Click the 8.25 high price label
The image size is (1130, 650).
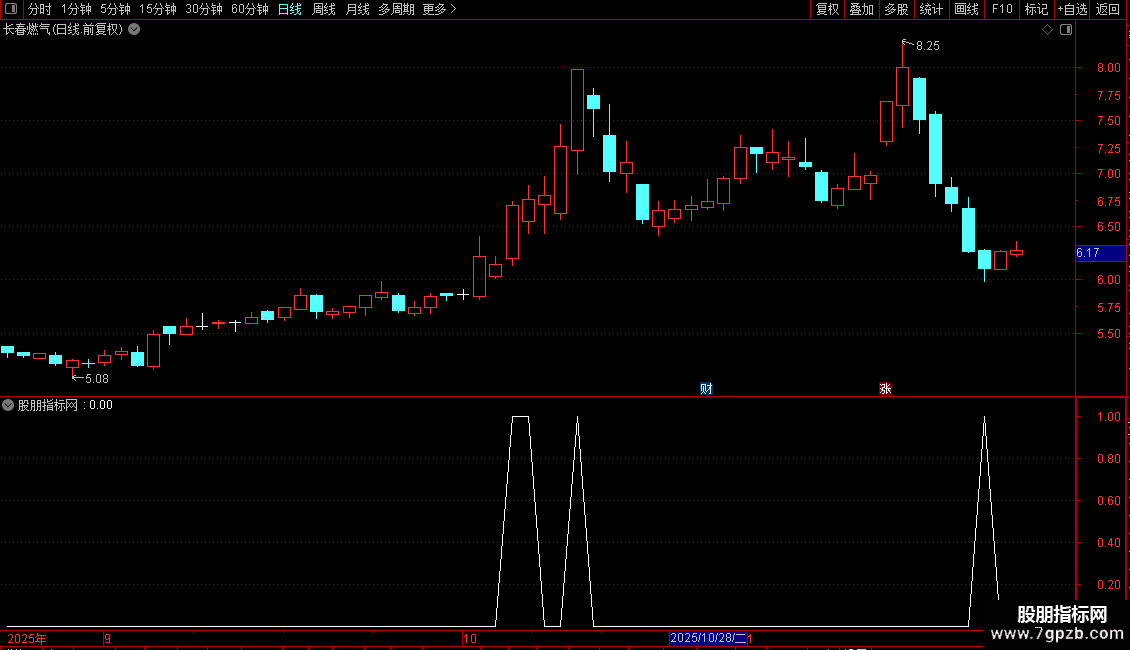pyautogui.click(x=927, y=46)
